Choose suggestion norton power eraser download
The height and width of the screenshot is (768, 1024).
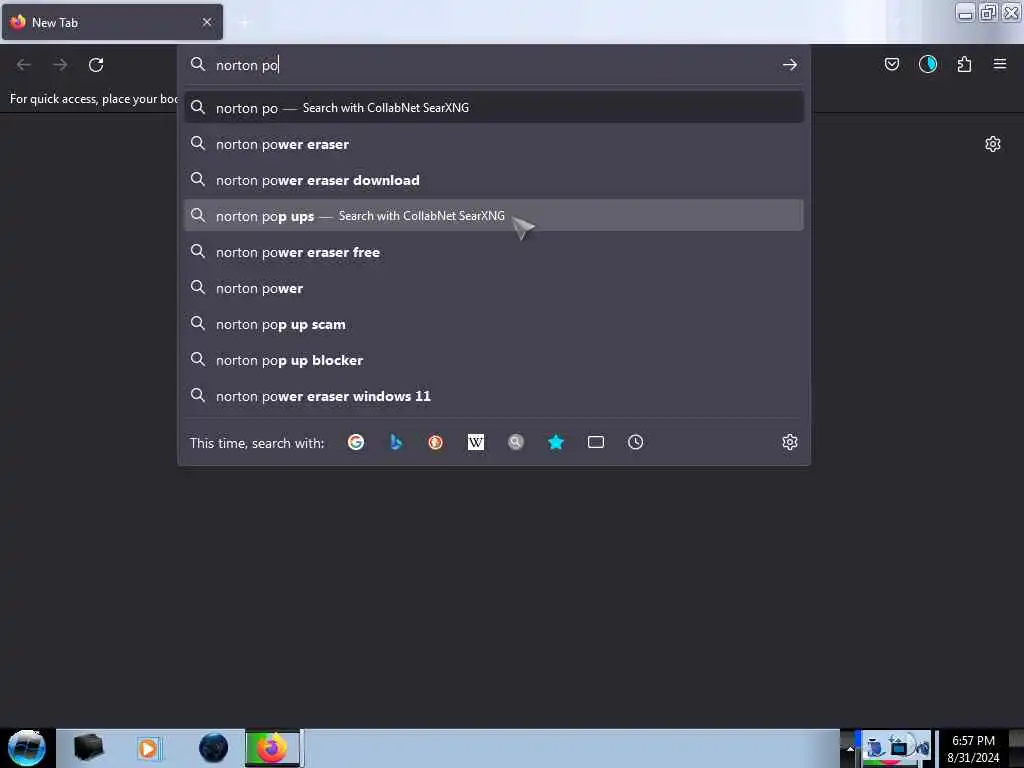pos(494,180)
